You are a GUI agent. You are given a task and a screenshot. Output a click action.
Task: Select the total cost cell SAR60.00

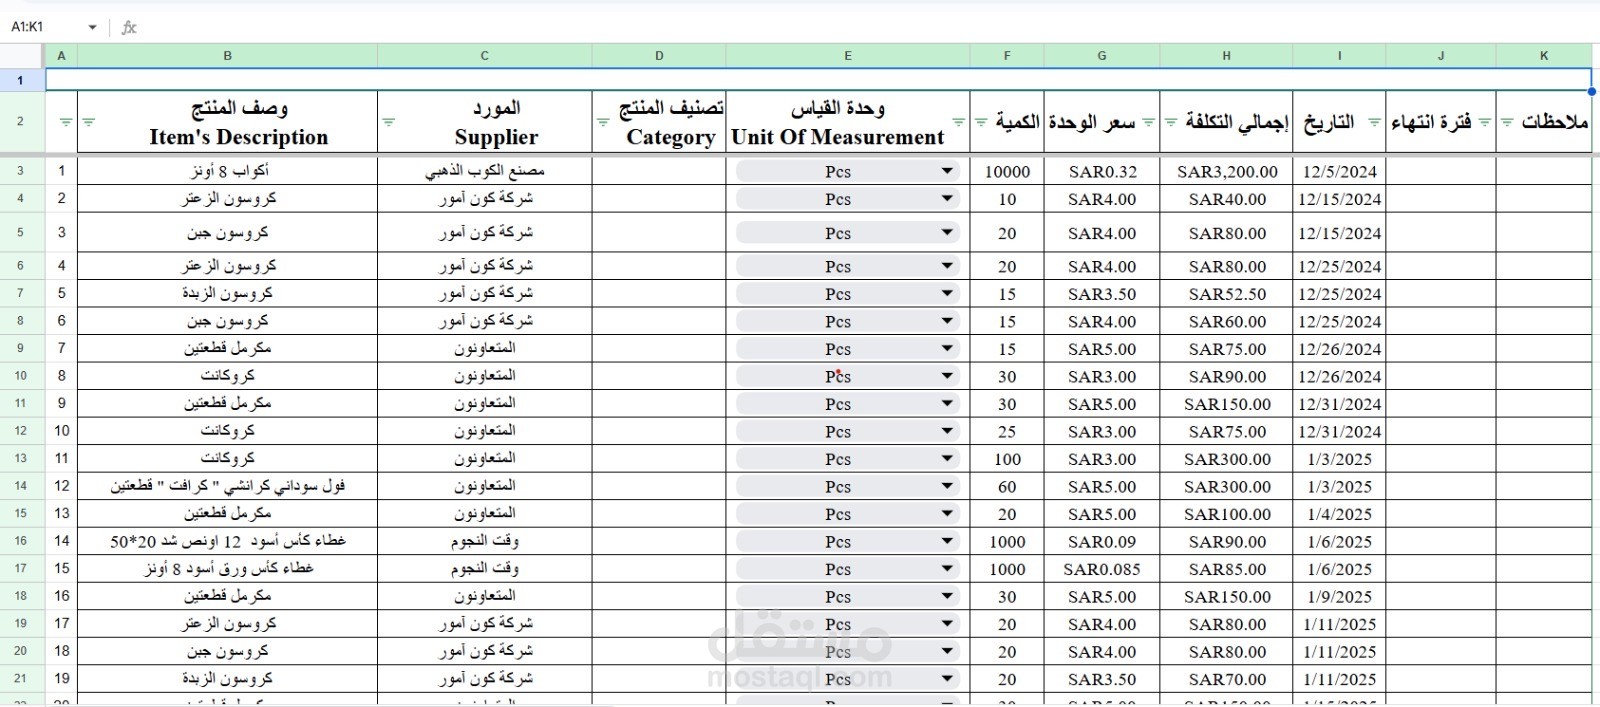pos(1226,321)
